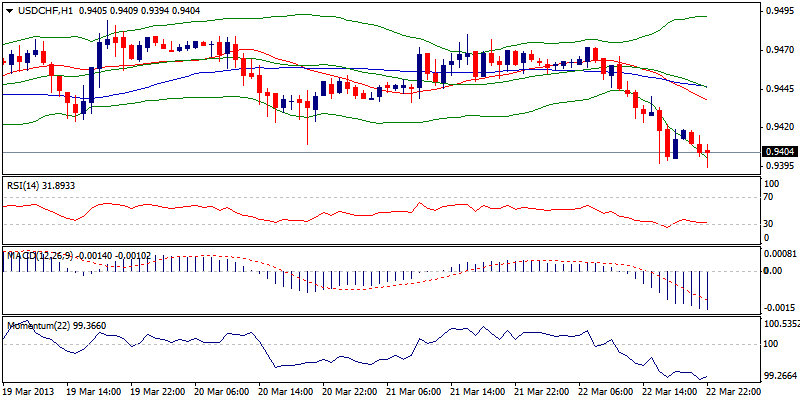800x400 pixels.
Task: Click the last MACD histogram bar
Action: pyautogui.click(x=708, y=290)
